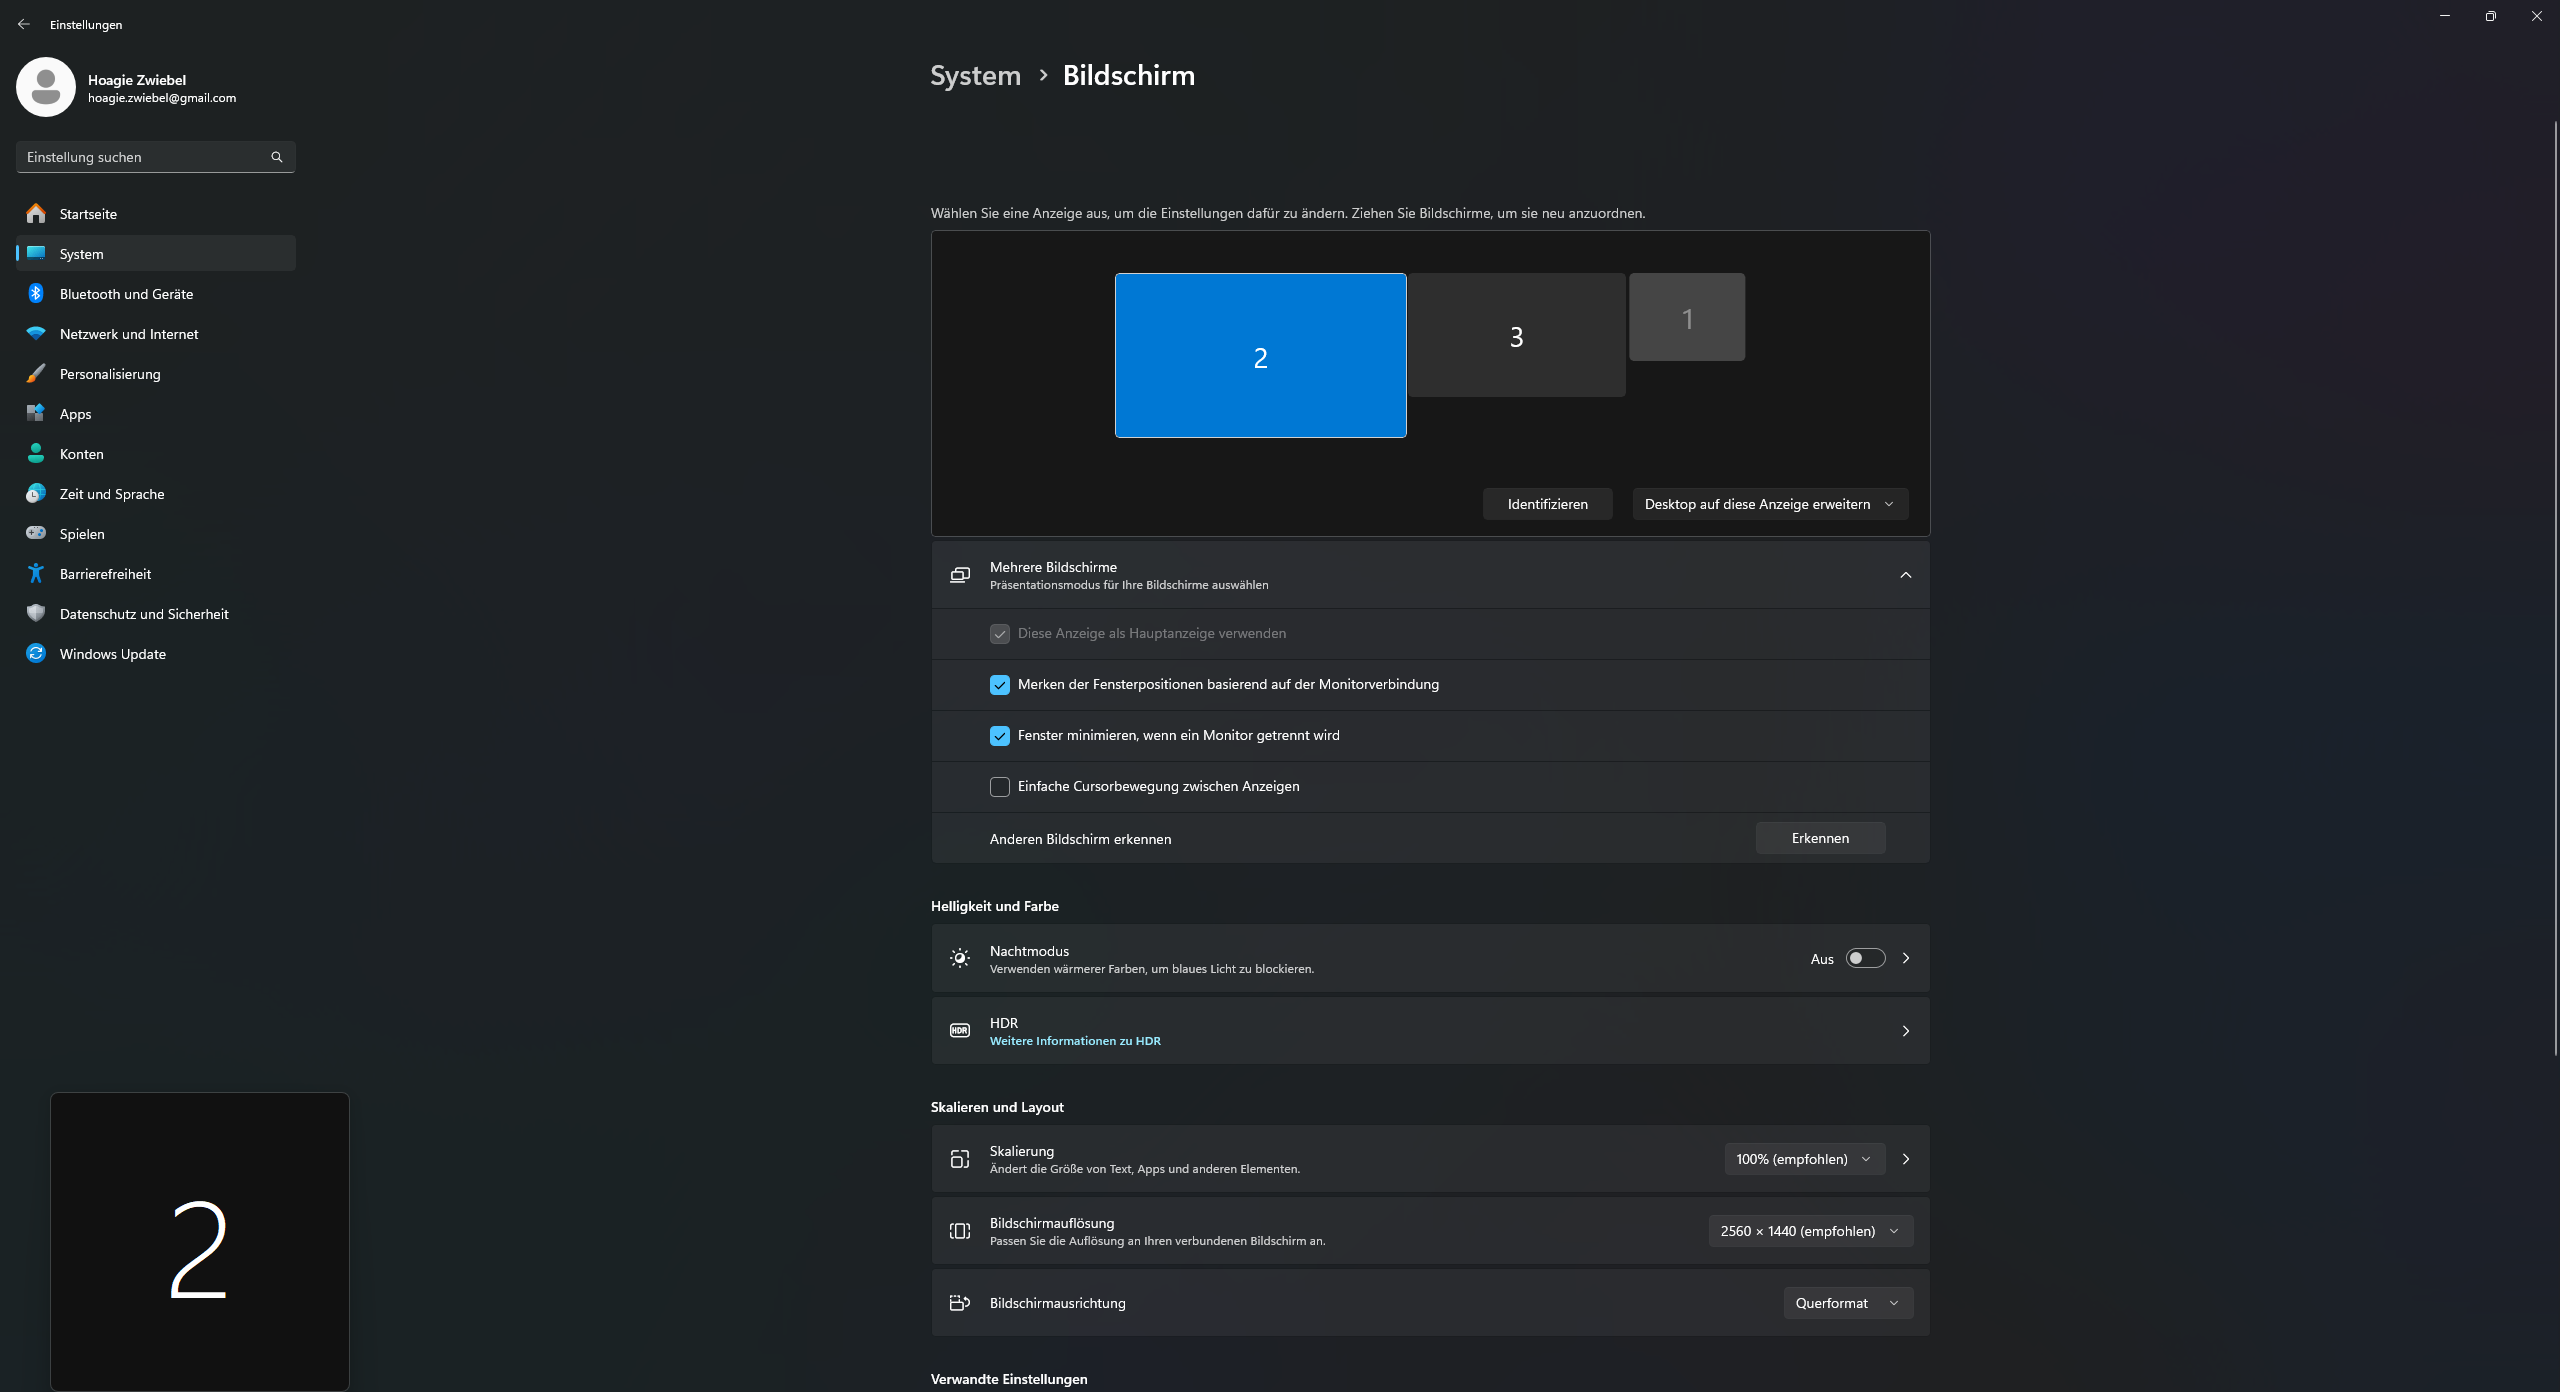Click the Barrierefreiheit accessibility icon
Screen dimensions: 2560x1392
tap(36, 573)
